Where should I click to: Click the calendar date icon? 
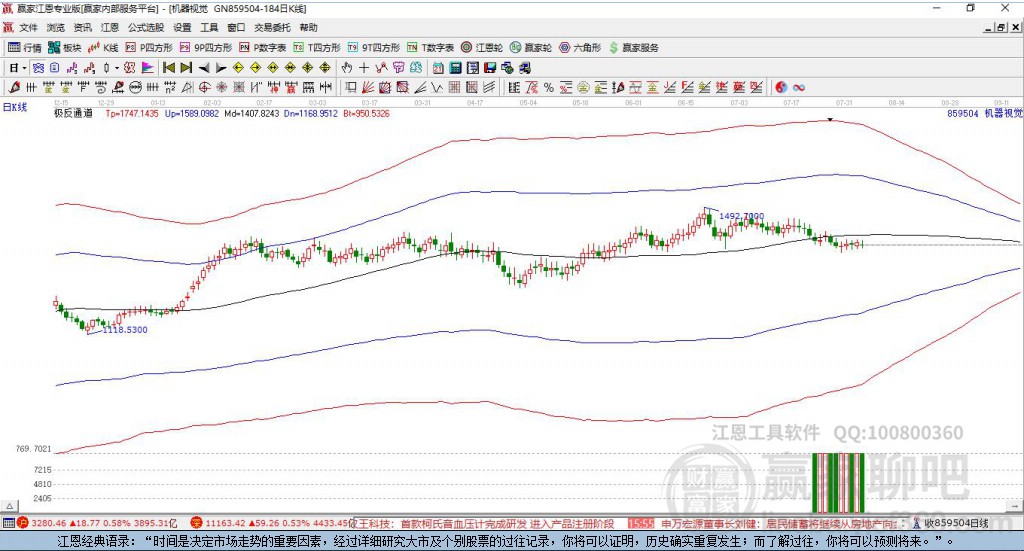coord(438,68)
